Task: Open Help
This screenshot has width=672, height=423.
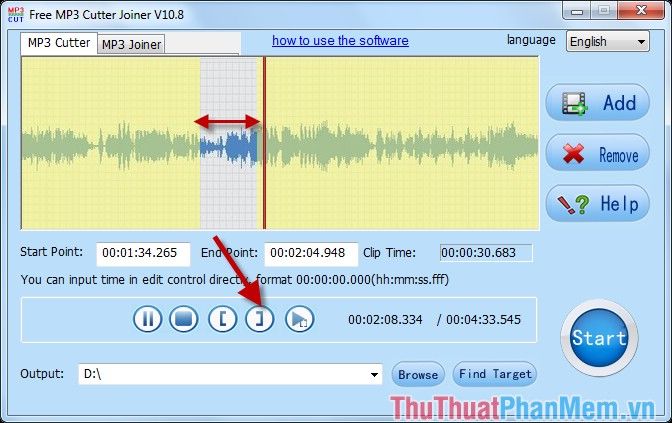Action: [x=597, y=204]
